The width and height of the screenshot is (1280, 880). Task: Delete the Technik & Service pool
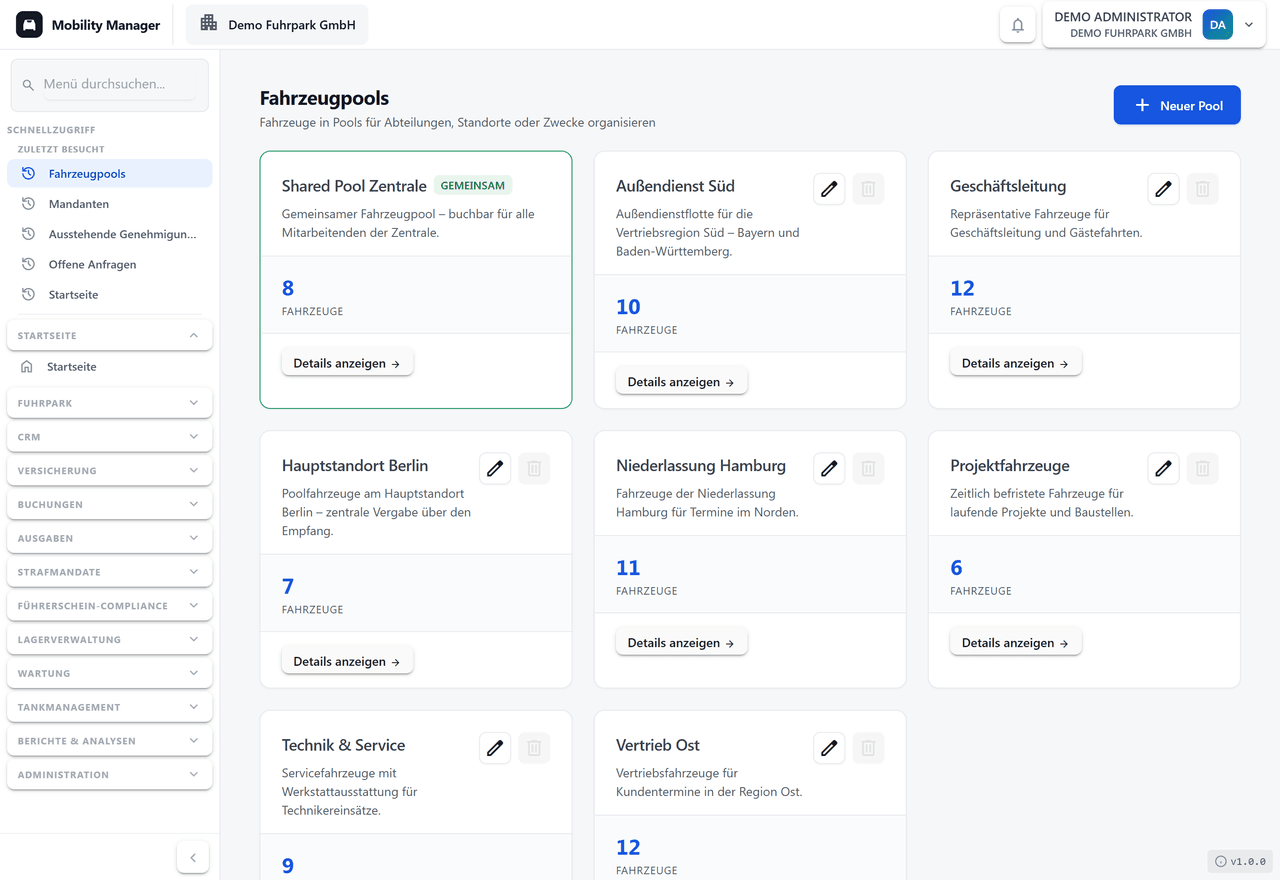tap(534, 748)
